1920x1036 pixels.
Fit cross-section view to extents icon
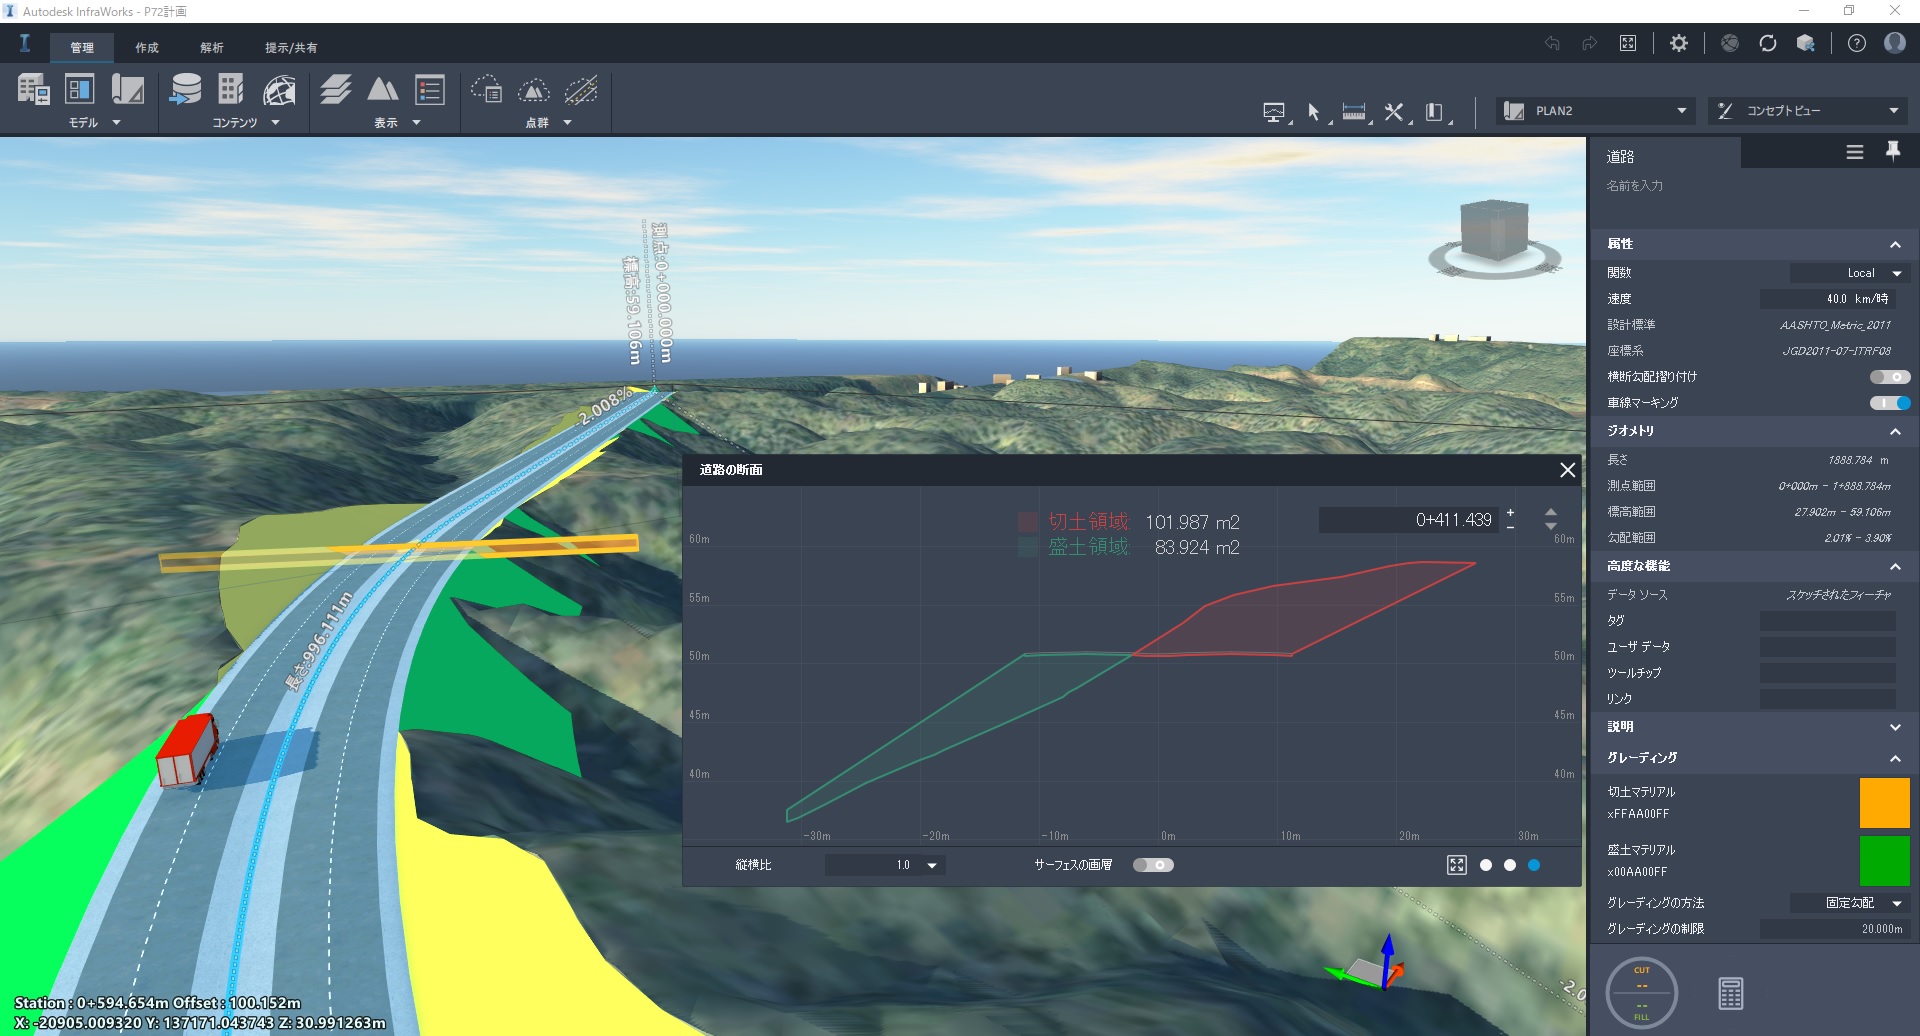point(1457,865)
